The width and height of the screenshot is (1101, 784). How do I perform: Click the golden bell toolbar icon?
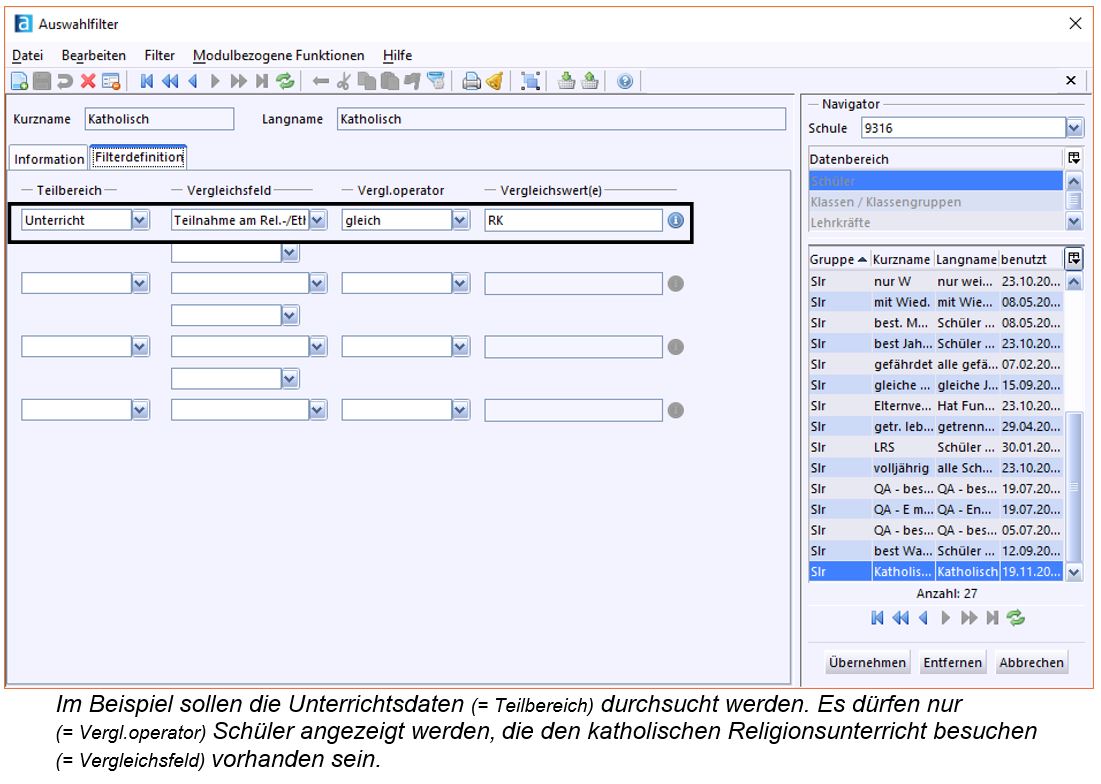[x=494, y=81]
